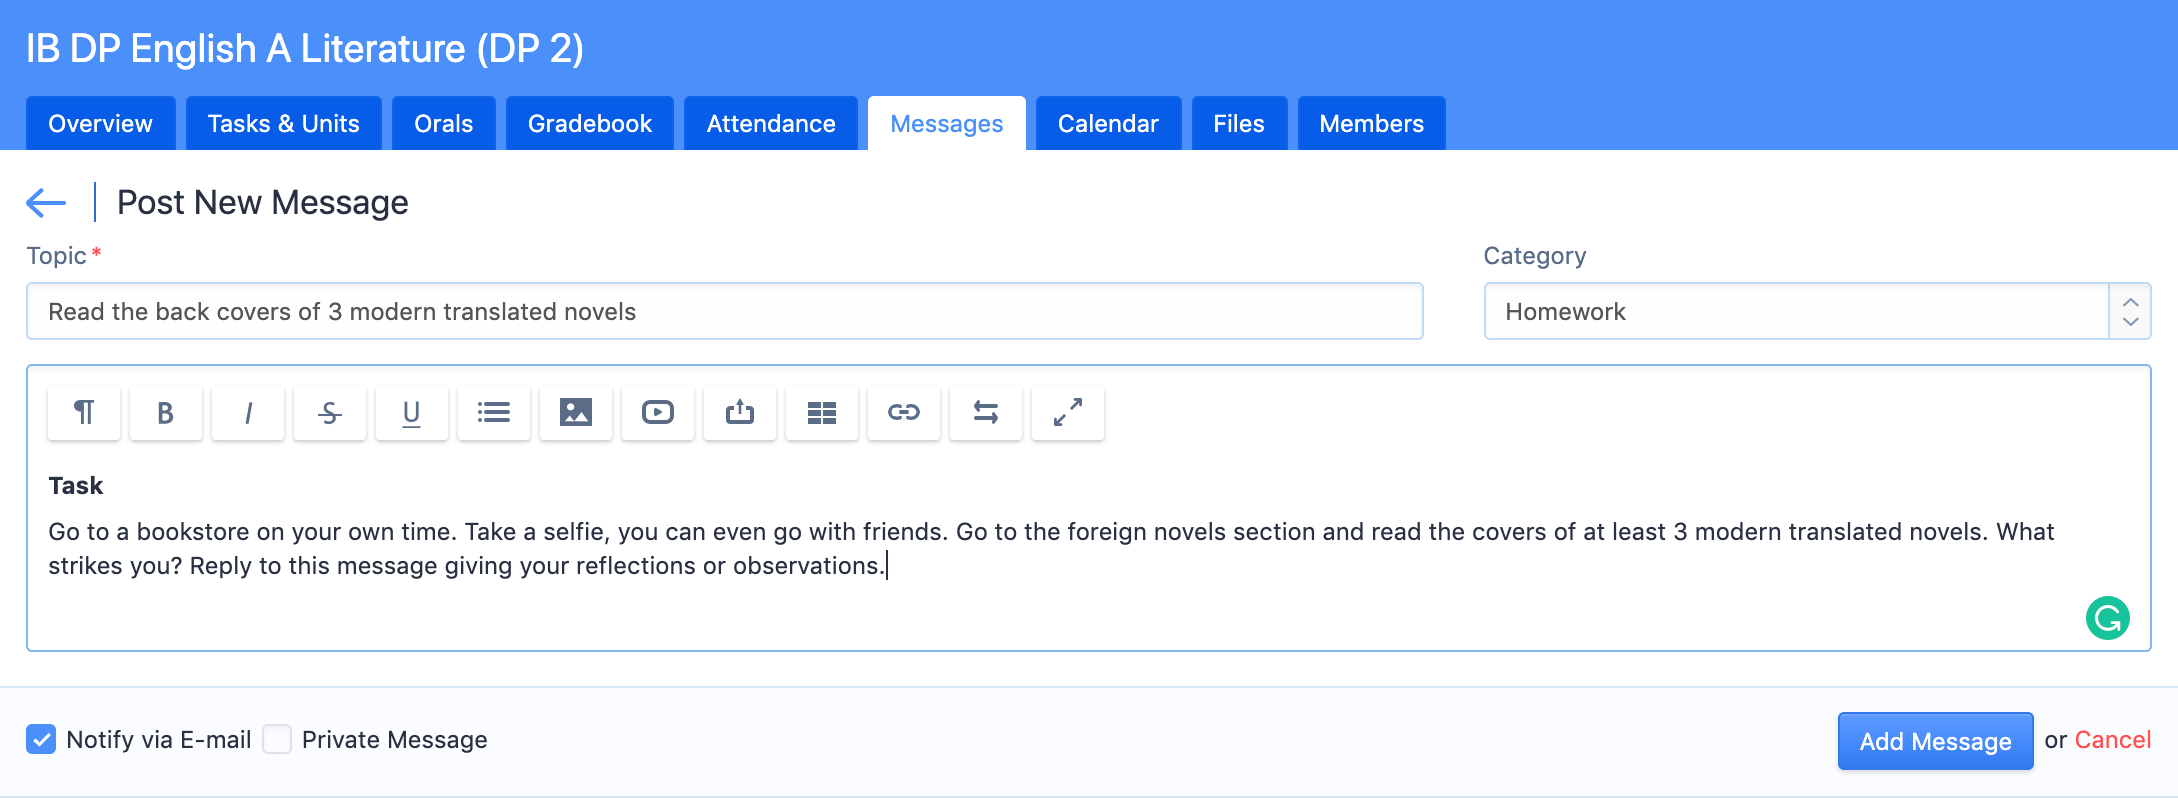Open the paragraph format tool
The height and width of the screenshot is (798, 2178).
[x=84, y=412]
